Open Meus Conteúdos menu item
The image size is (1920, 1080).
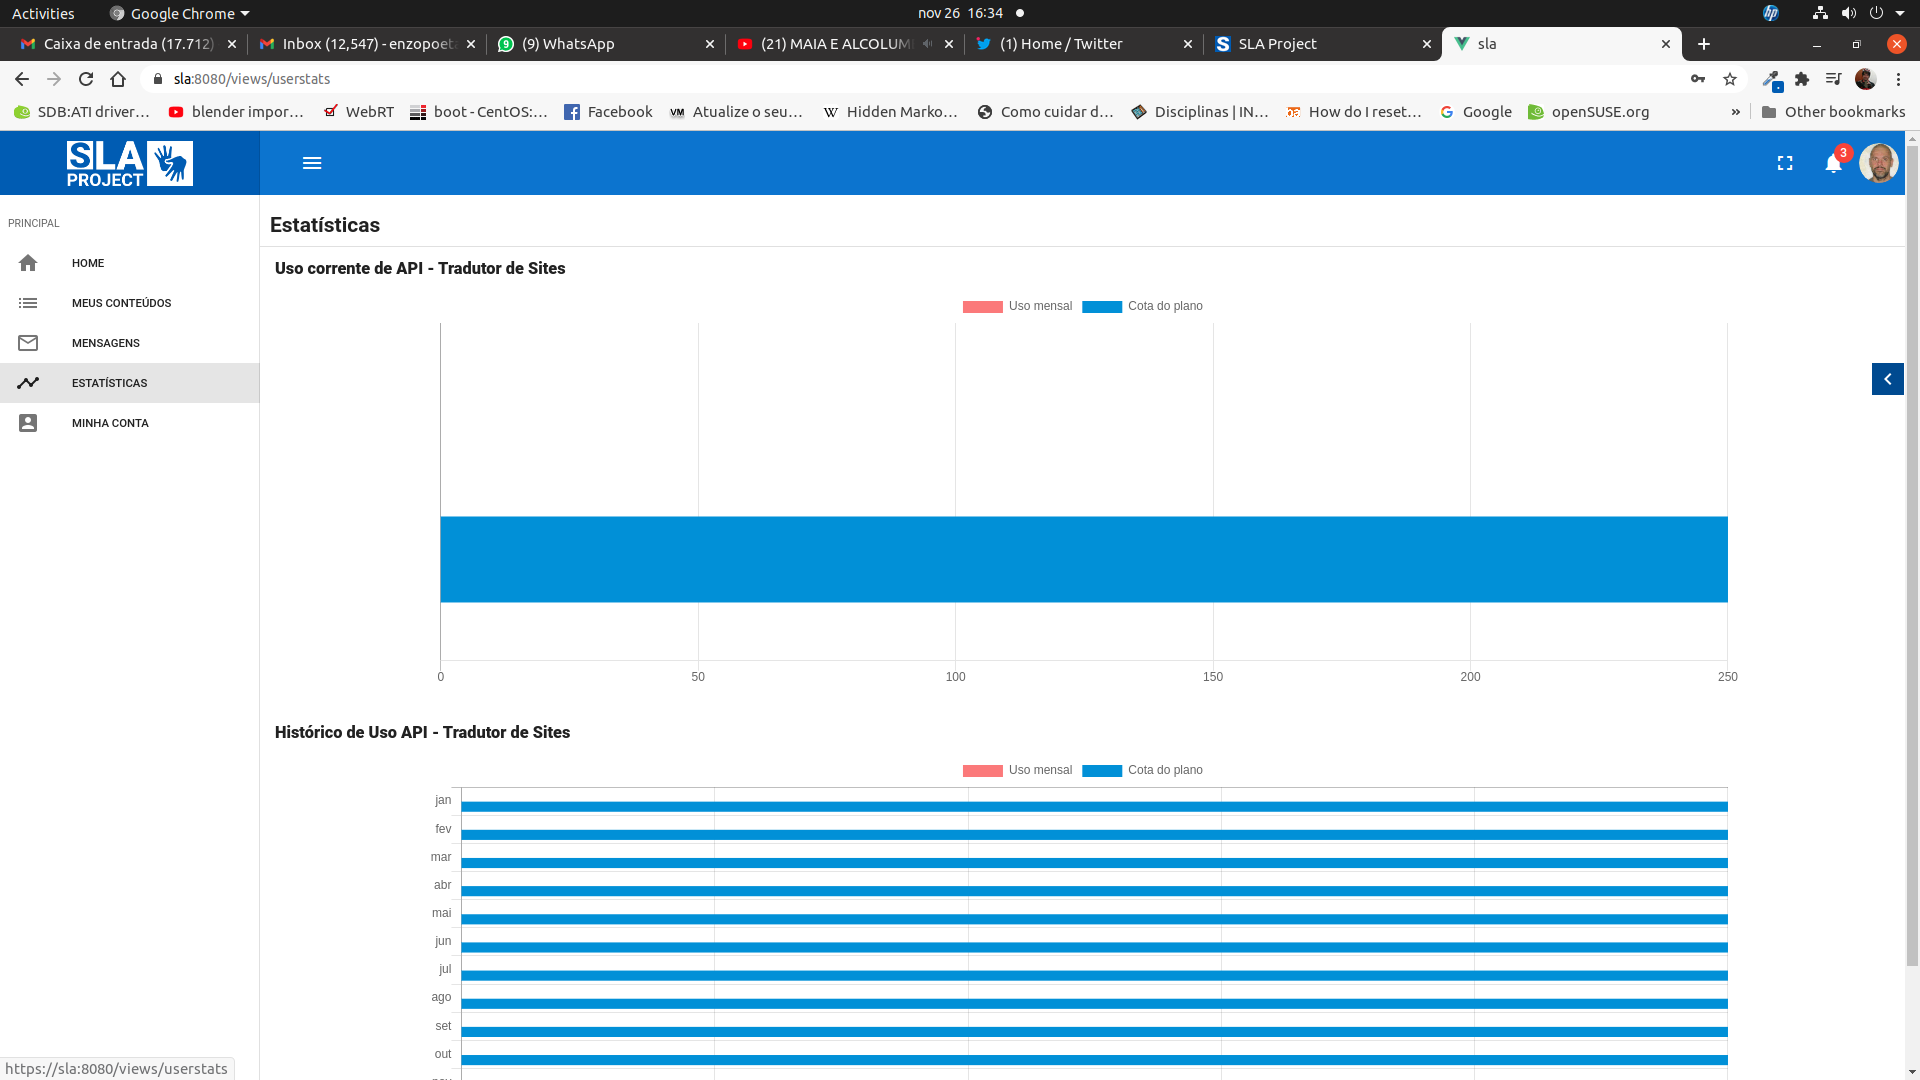[x=121, y=303]
